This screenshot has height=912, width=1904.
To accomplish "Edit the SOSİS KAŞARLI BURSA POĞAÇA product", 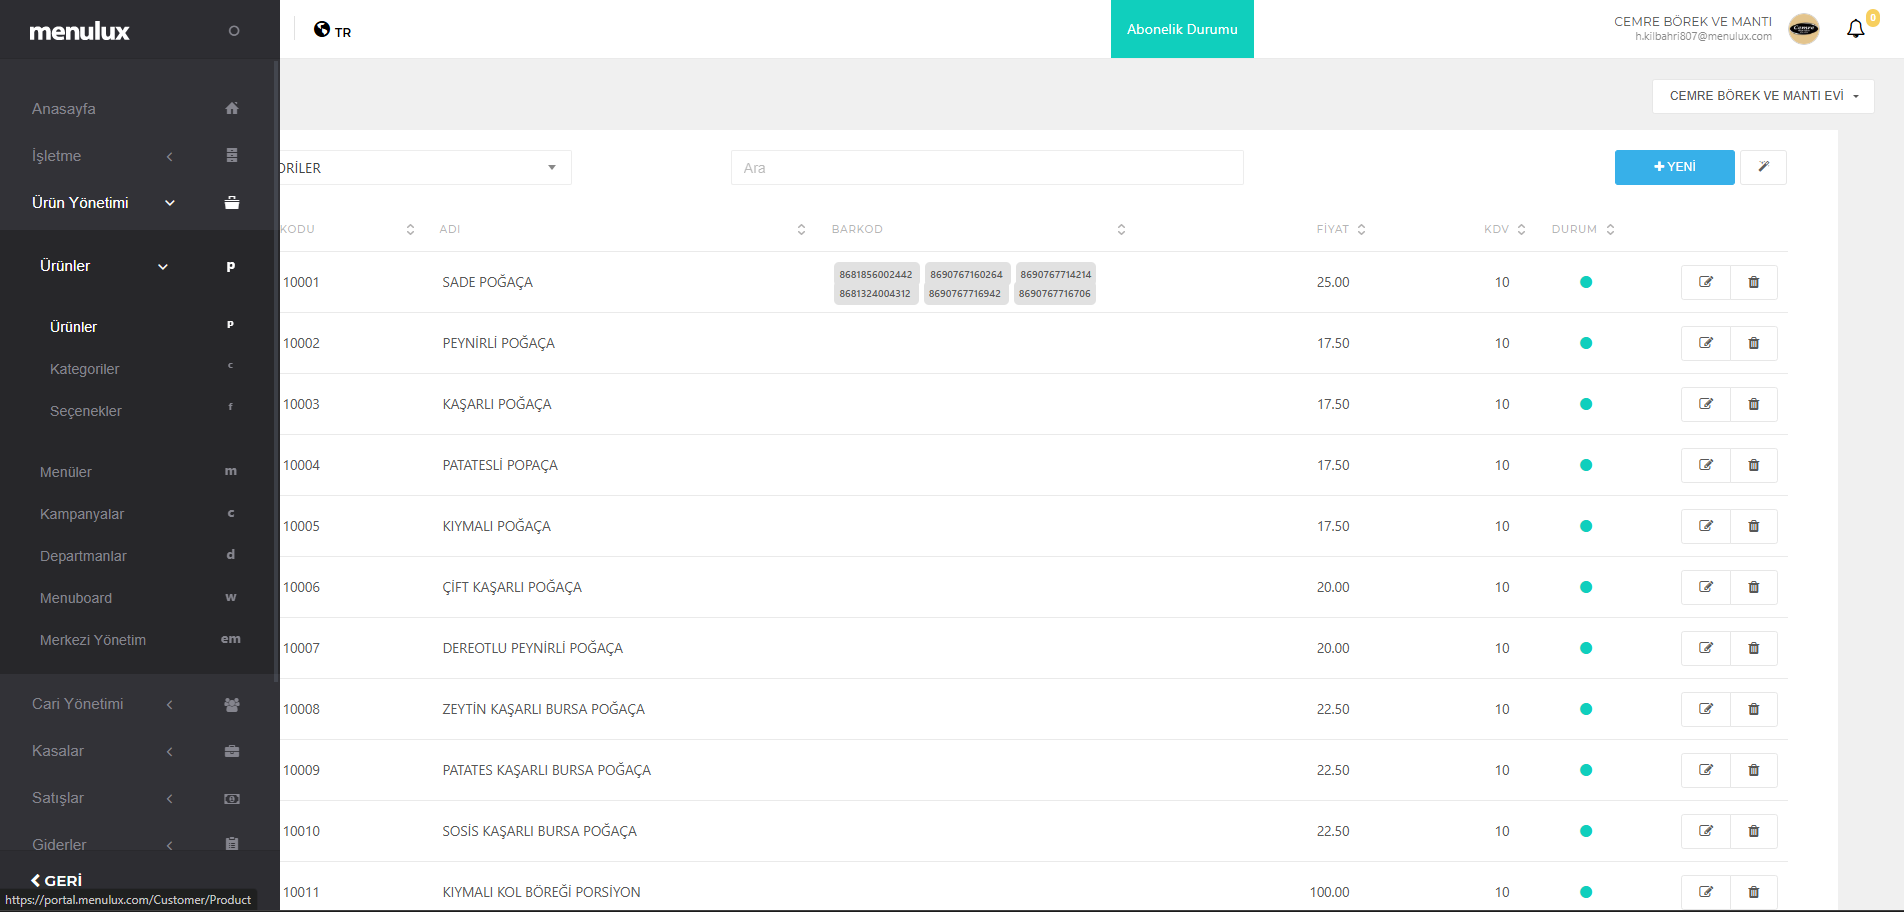I will (x=1706, y=831).
